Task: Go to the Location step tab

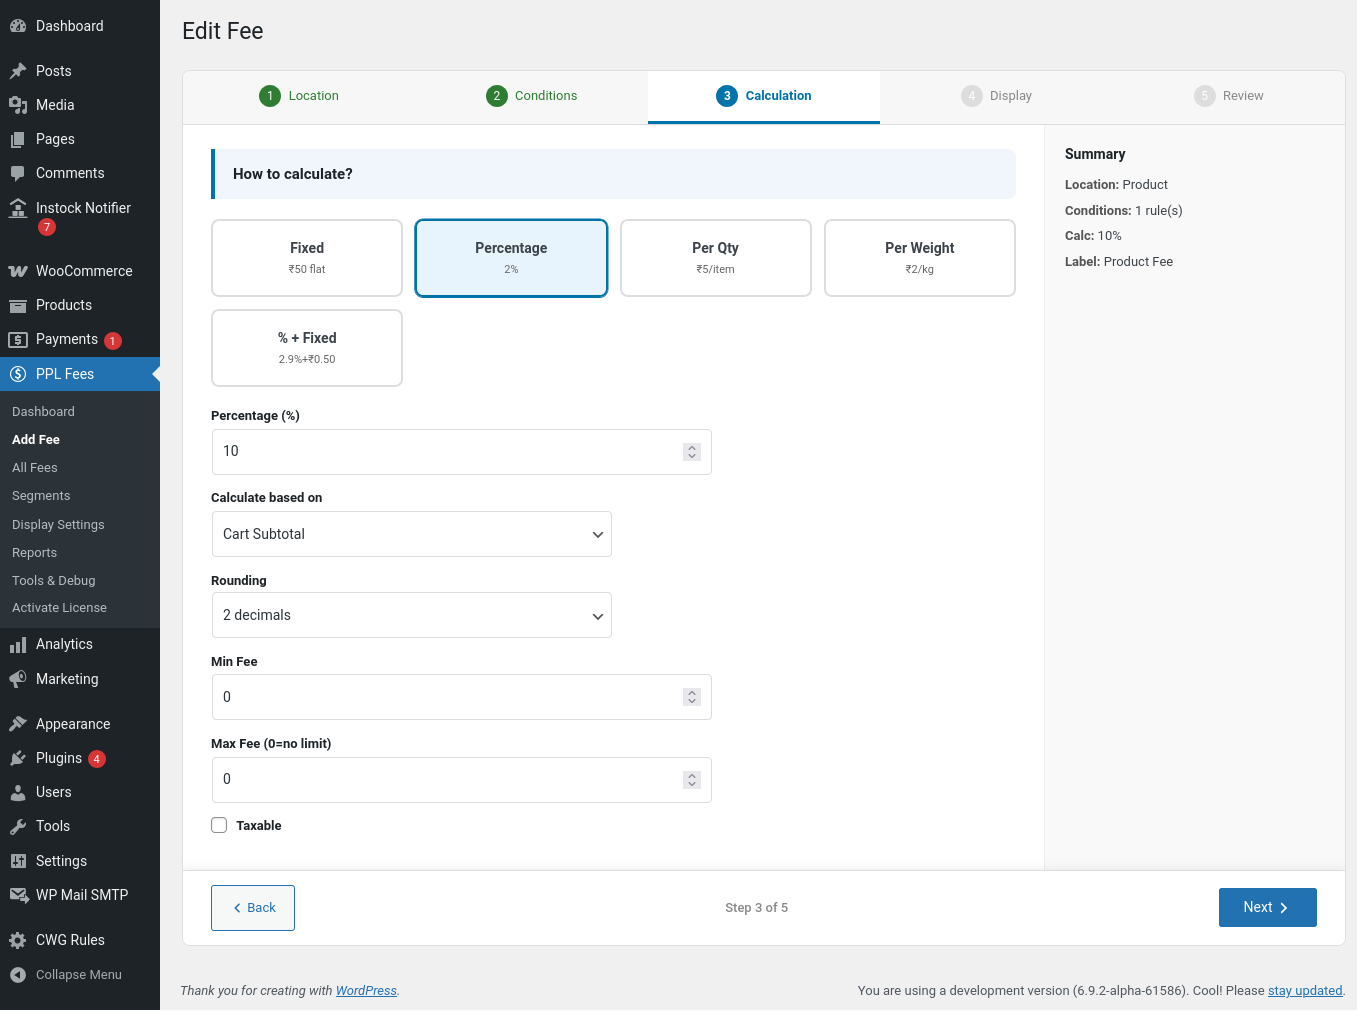Action: (299, 96)
